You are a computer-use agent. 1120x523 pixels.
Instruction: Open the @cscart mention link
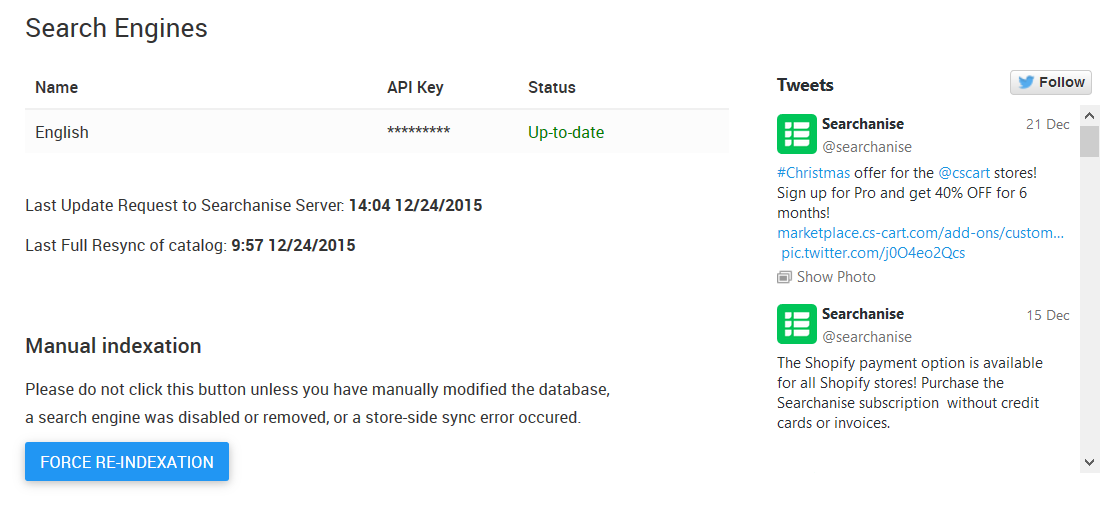(x=964, y=173)
